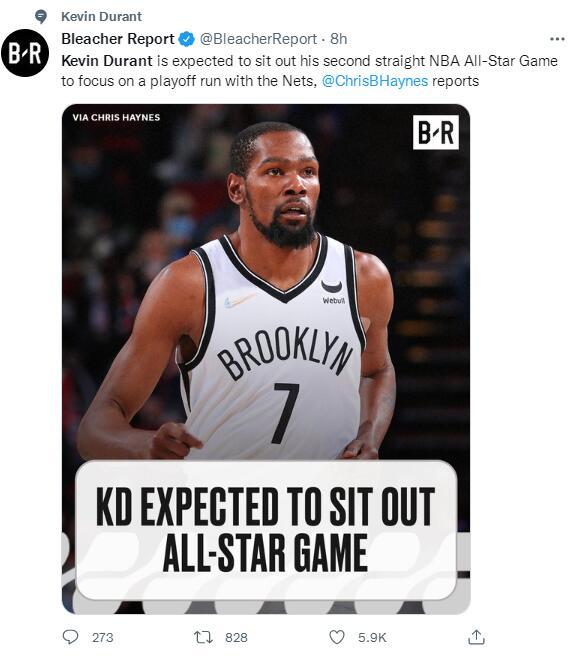
Task: Click the blue verified badge
Action: 186,39
